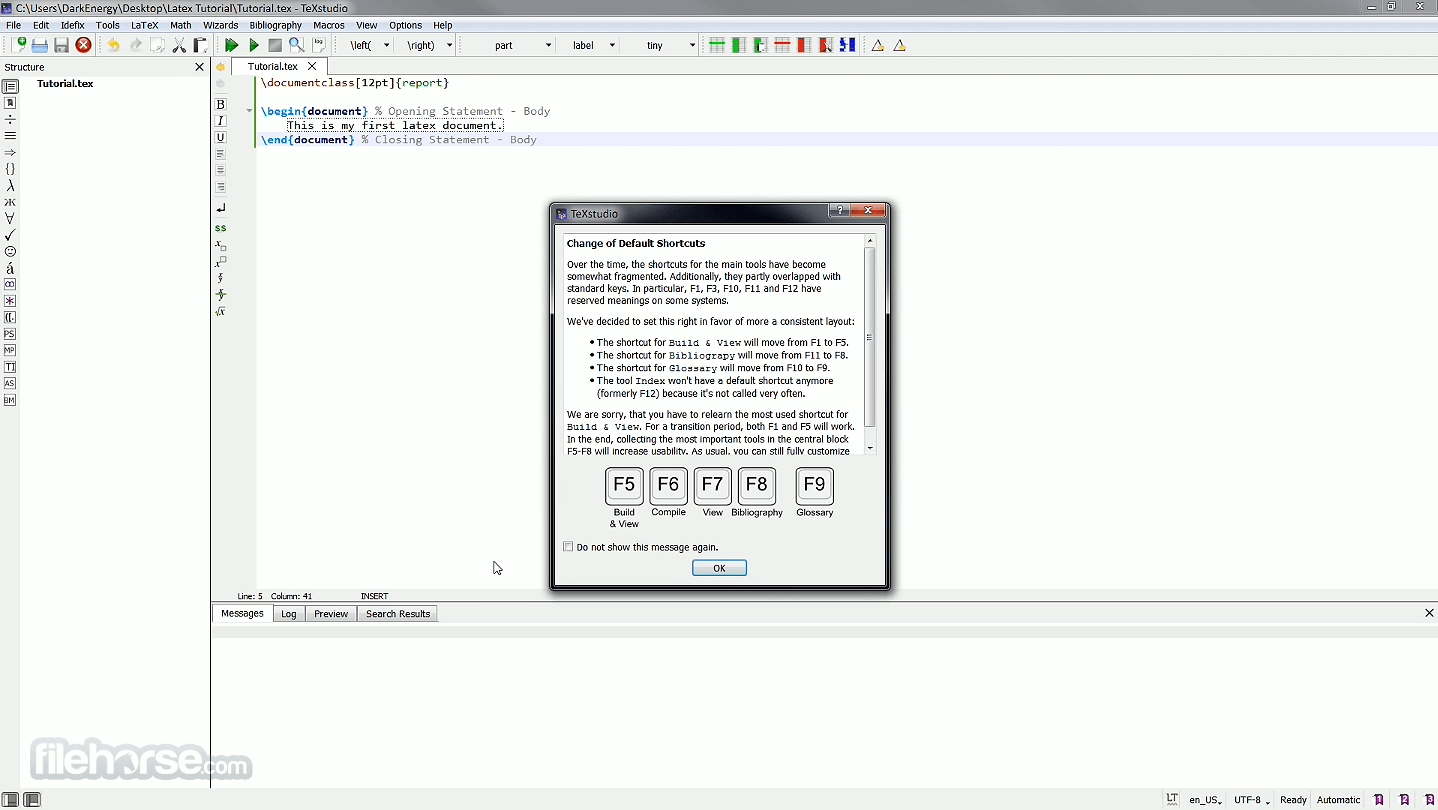Change the en_US spell-check language
This screenshot has height=810, width=1438.
point(1203,799)
